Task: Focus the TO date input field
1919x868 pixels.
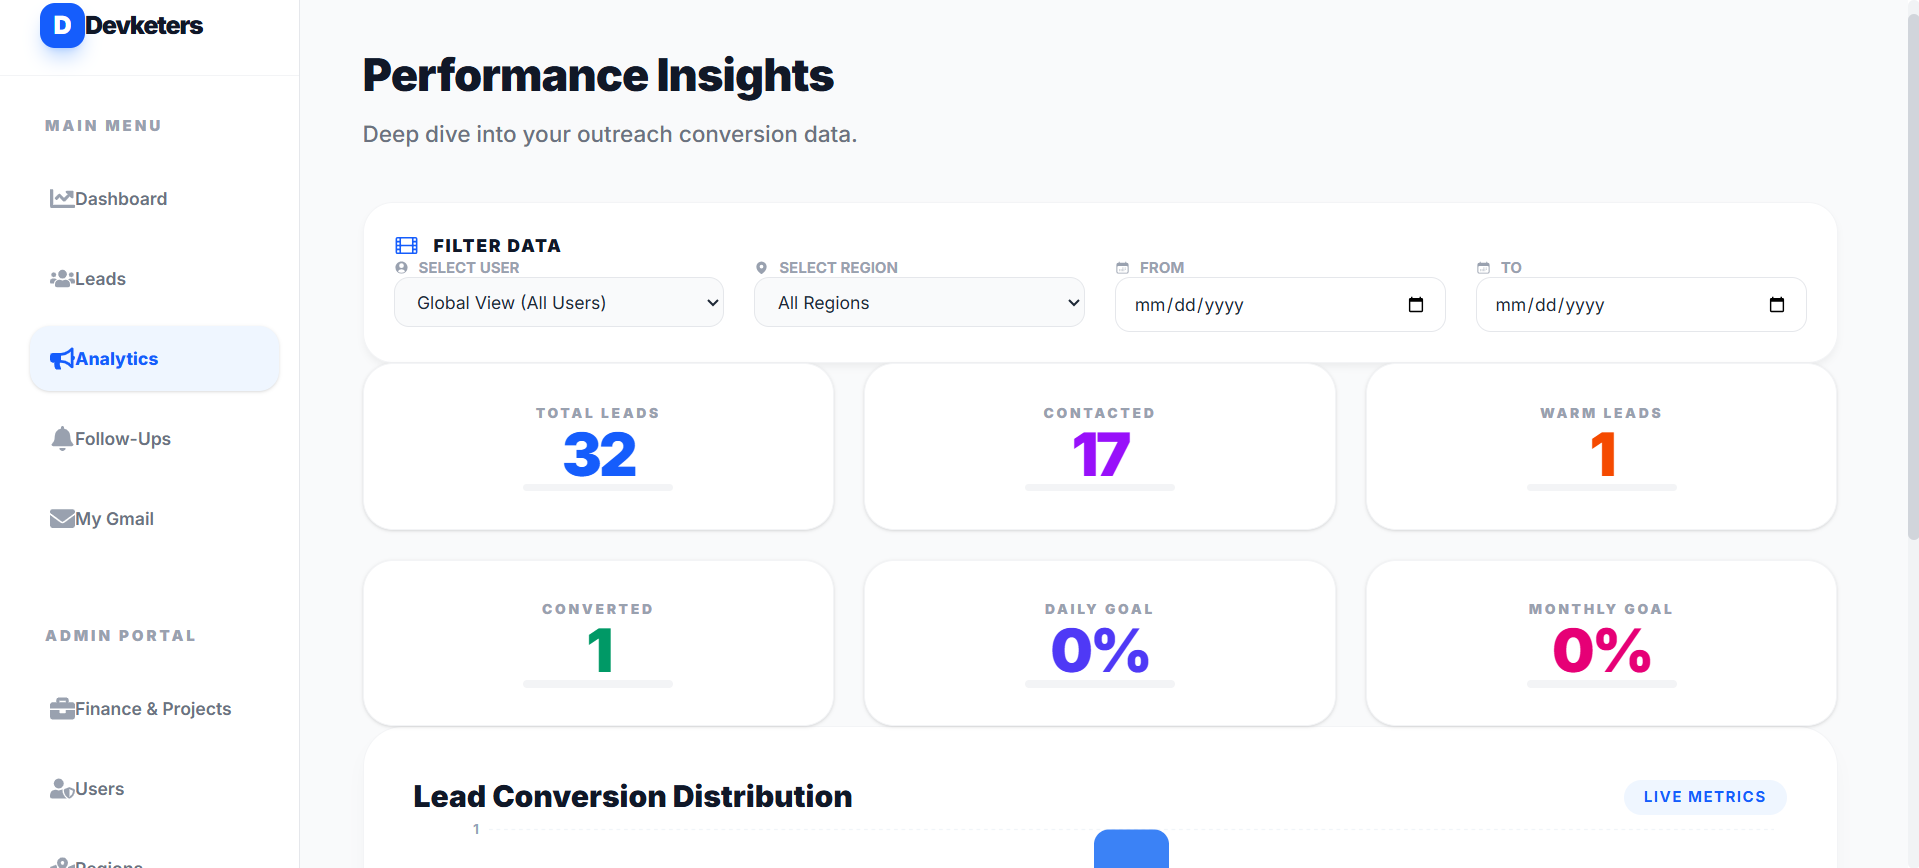Action: pyautogui.click(x=1641, y=305)
